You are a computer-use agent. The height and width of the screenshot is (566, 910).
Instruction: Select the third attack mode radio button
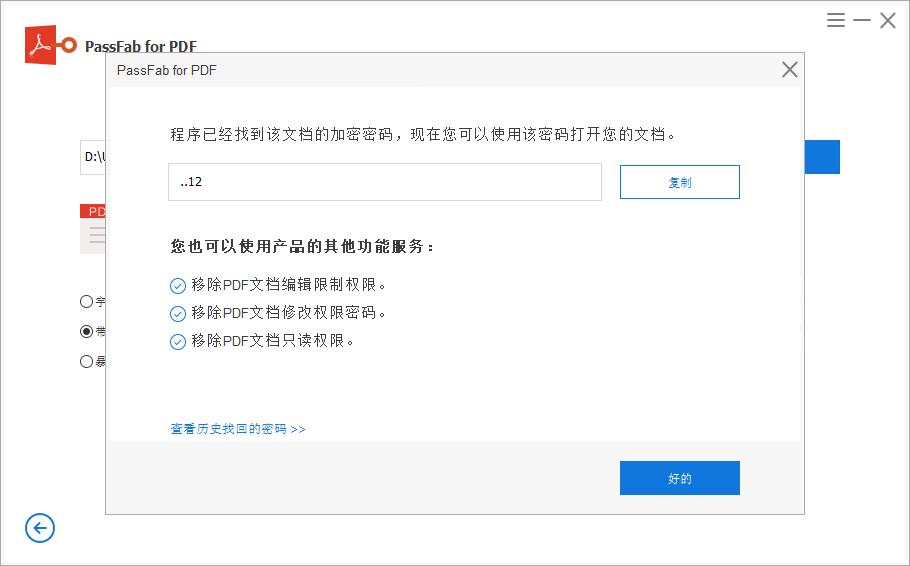86,361
